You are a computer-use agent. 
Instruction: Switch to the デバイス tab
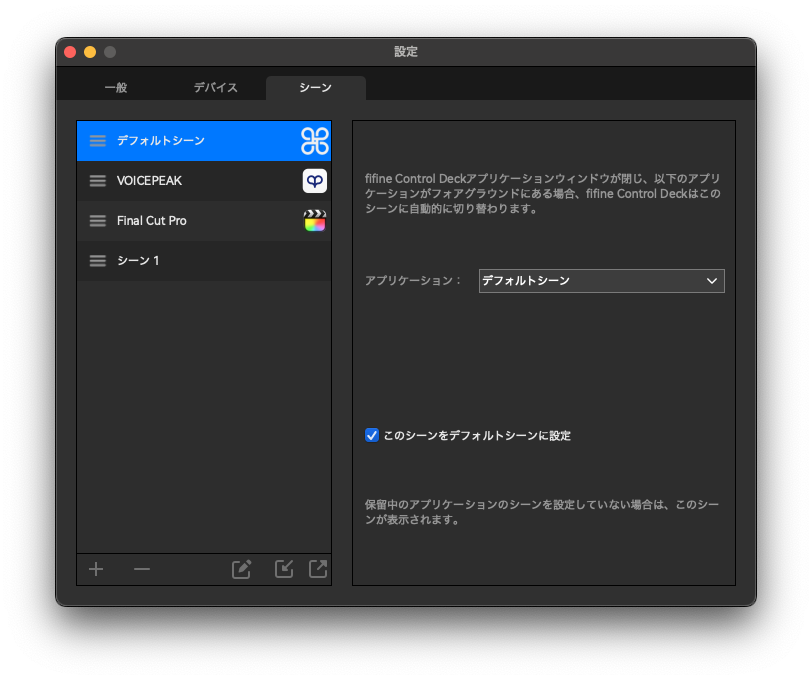click(214, 87)
